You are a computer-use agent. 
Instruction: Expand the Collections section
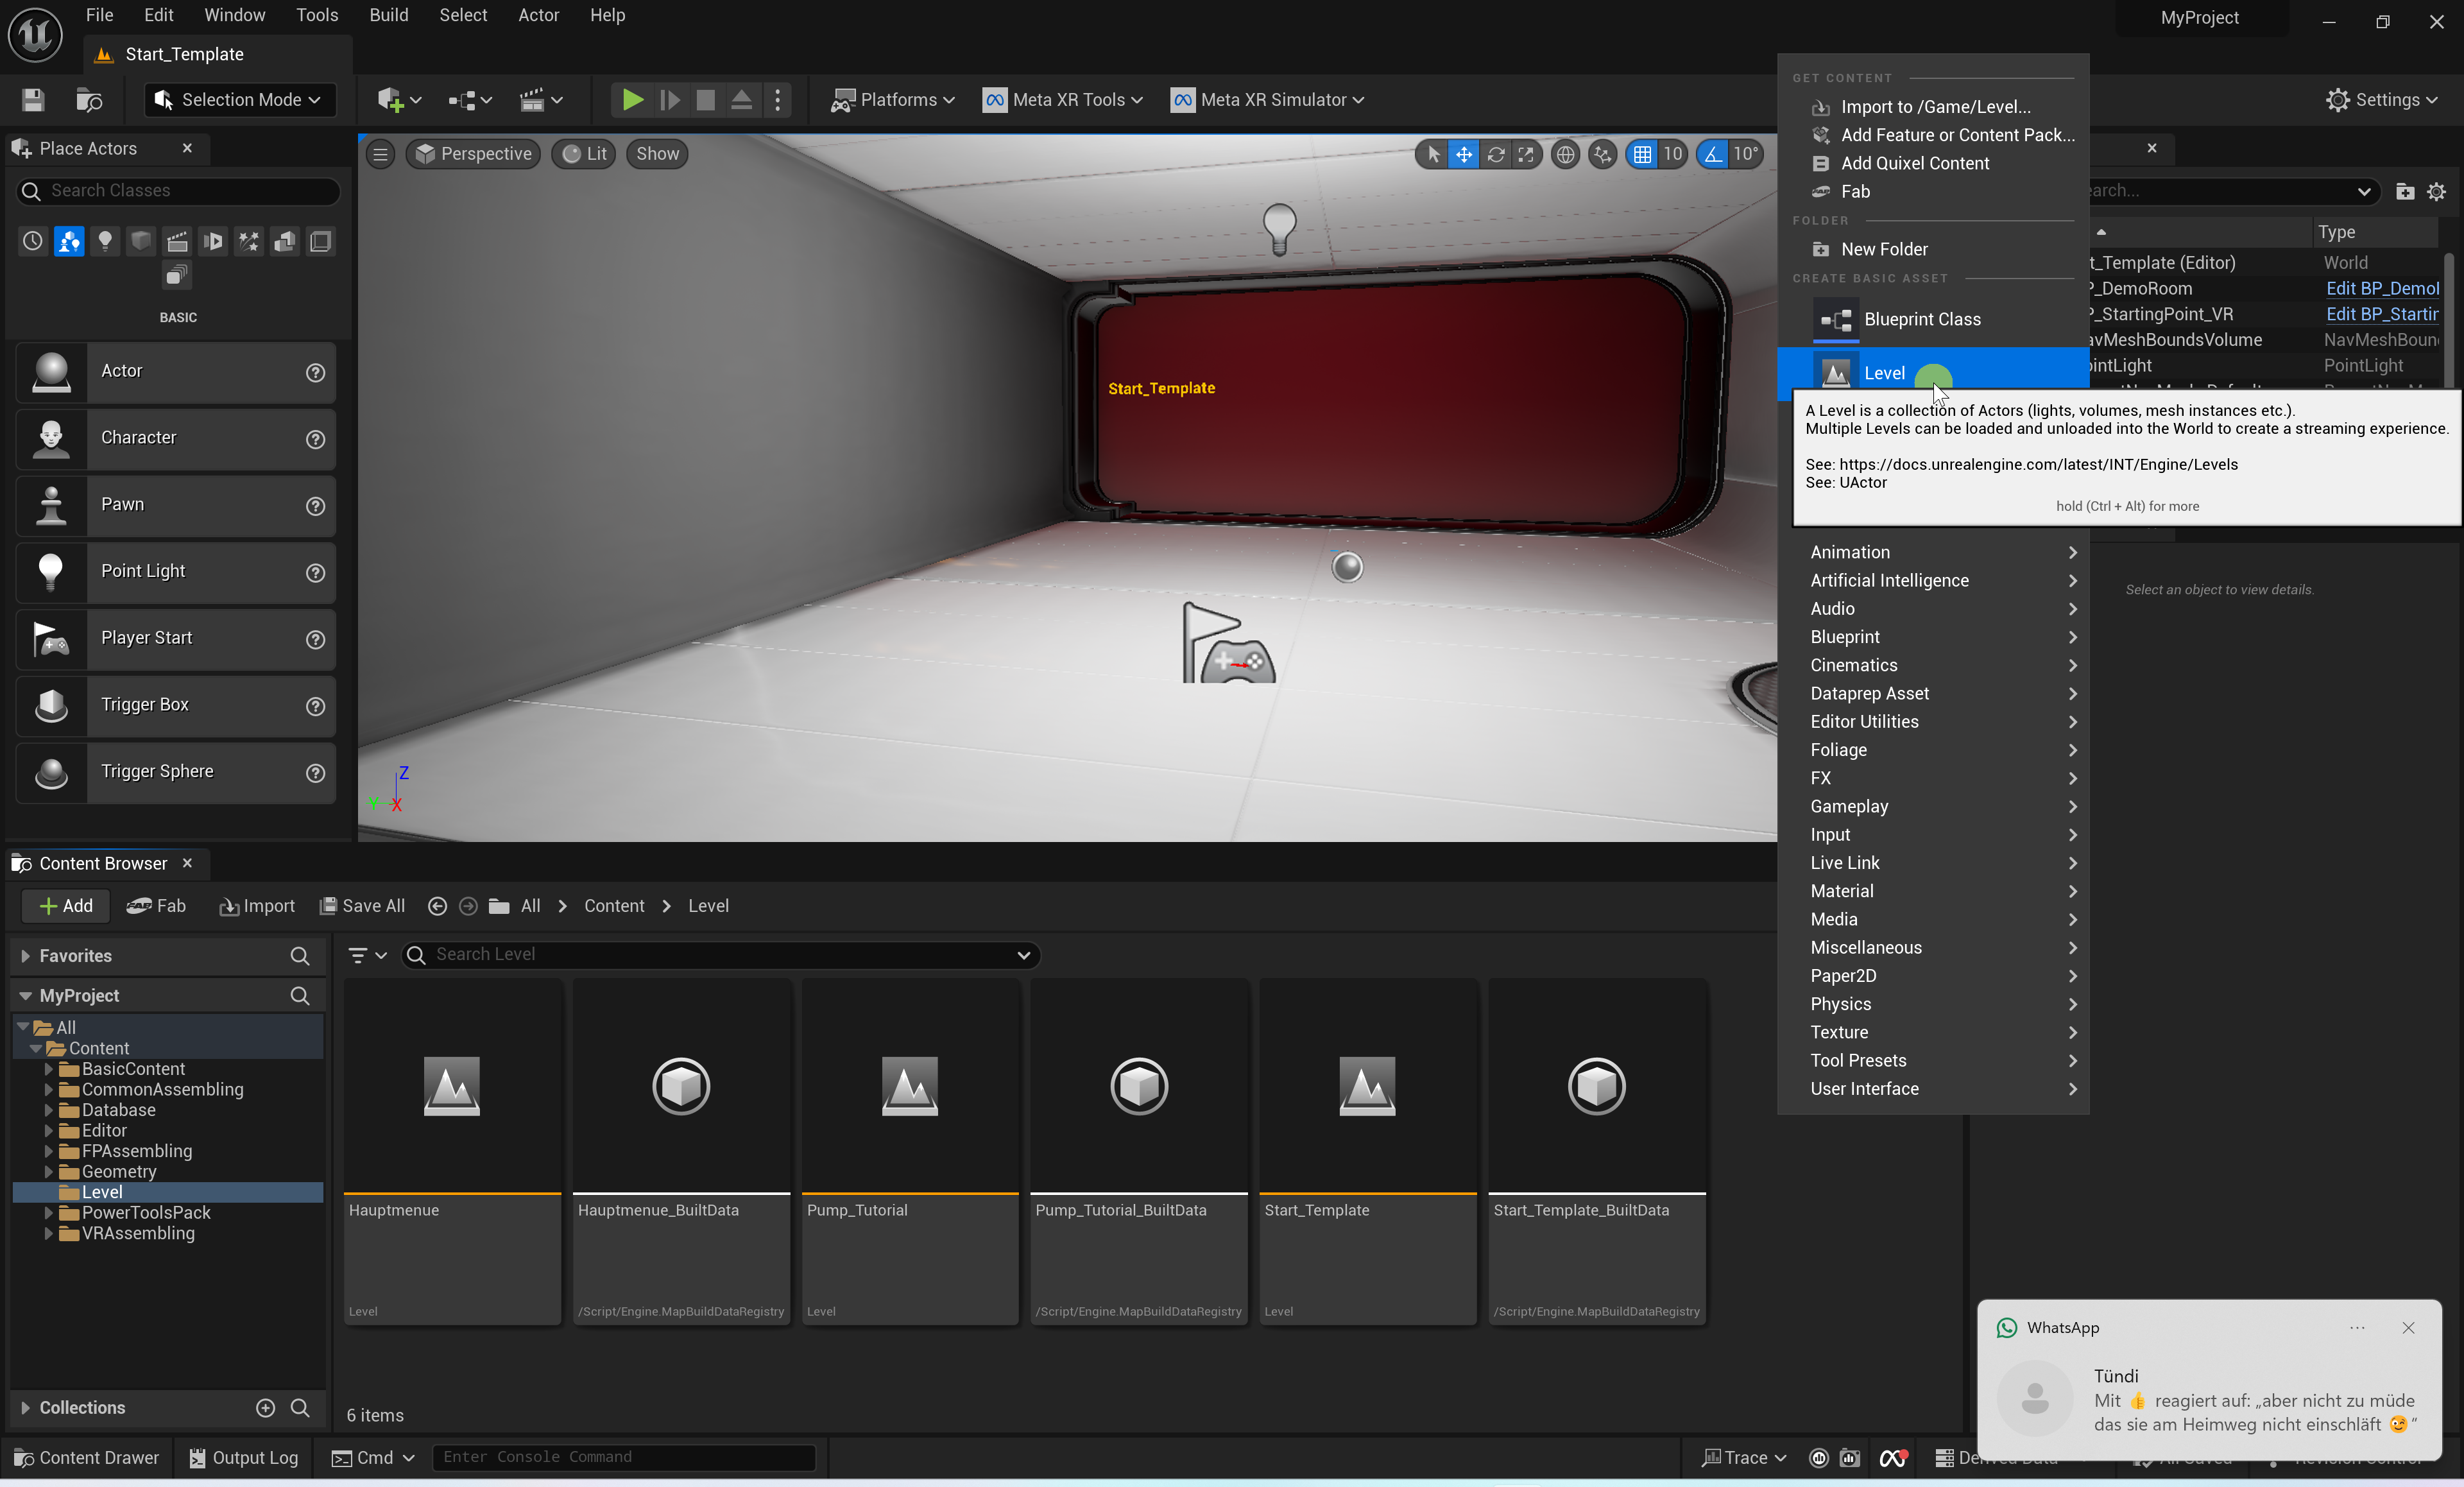click(x=25, y=1407)
